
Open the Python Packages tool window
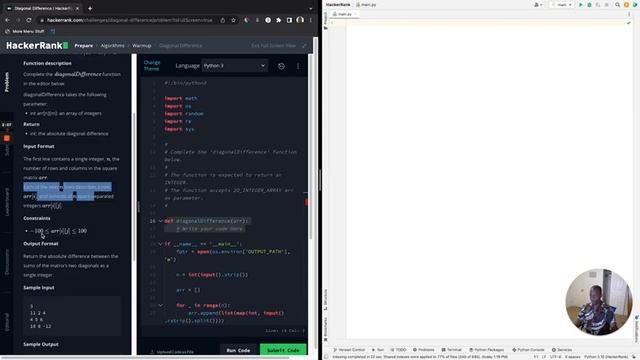(487, 350)
